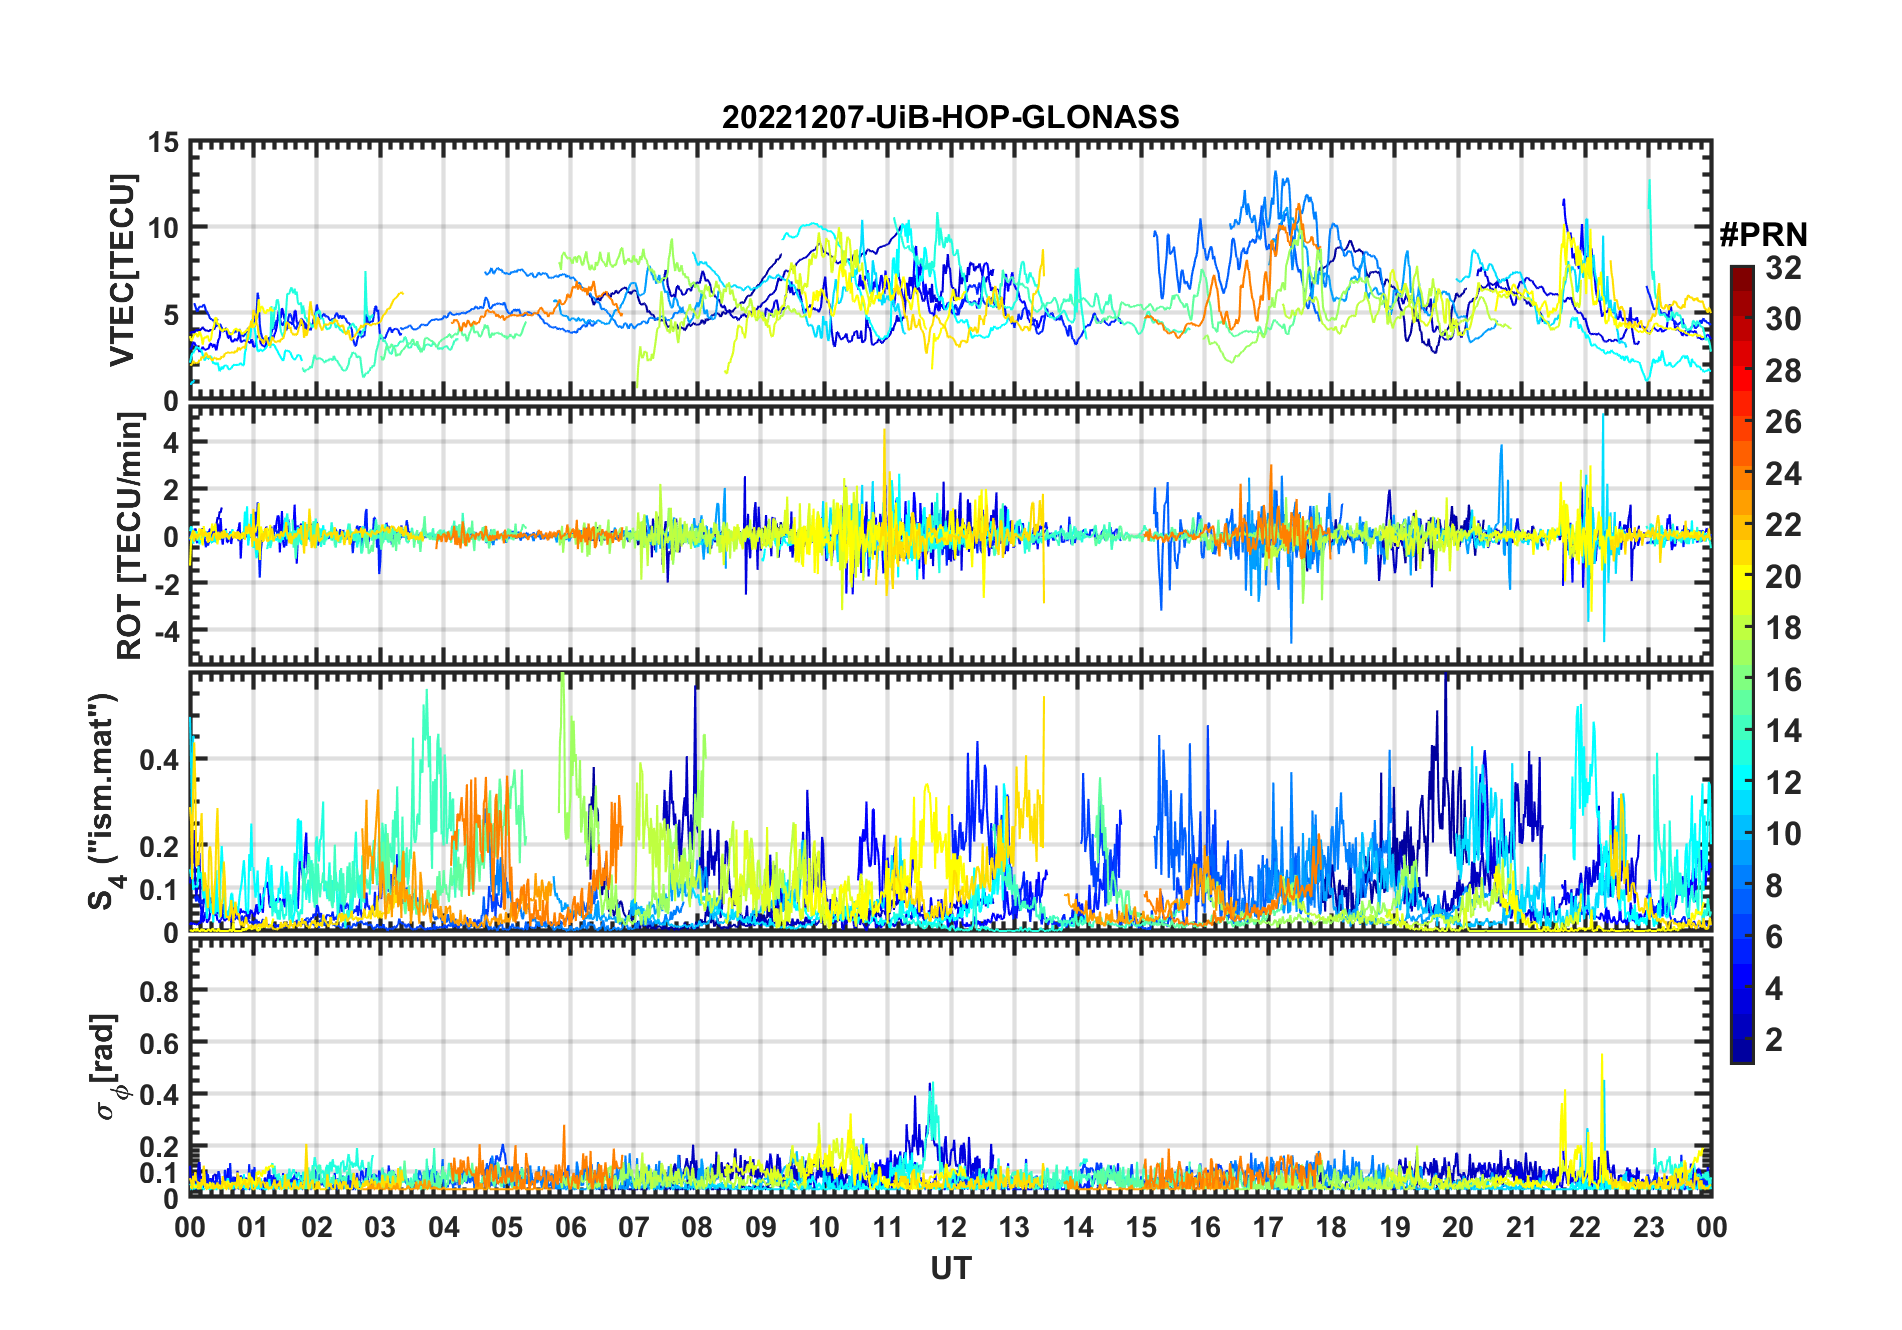This screenshot has height=1330, width=1902.
Task: Click inside the ROT time-series plot panel
Action: pyautogui.click(x=951, y=535)
